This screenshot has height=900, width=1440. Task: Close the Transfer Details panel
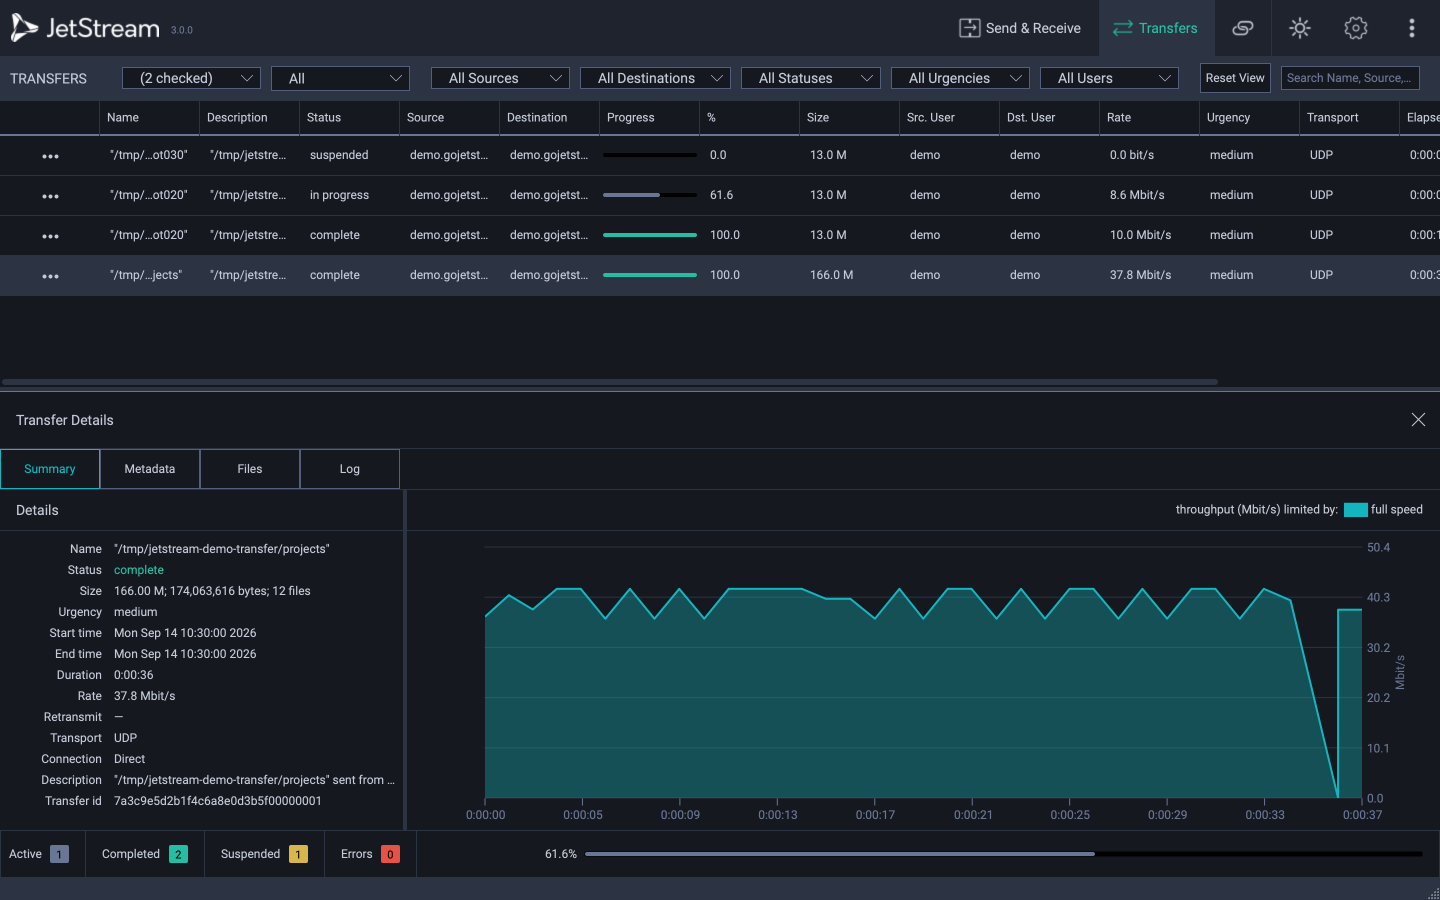click(1418, 420)
